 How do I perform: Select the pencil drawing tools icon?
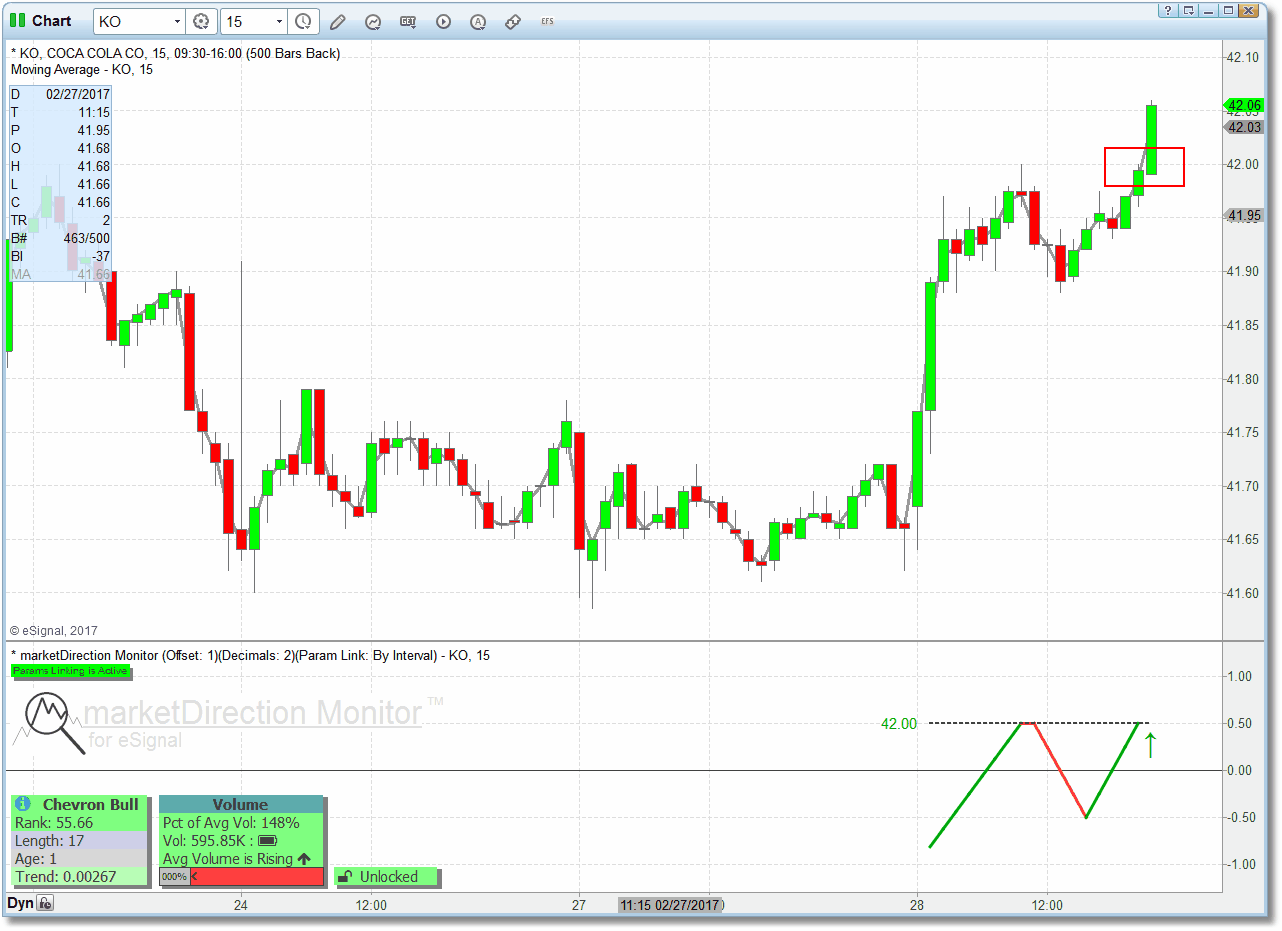pyautogui.click(x=337, y=21)
